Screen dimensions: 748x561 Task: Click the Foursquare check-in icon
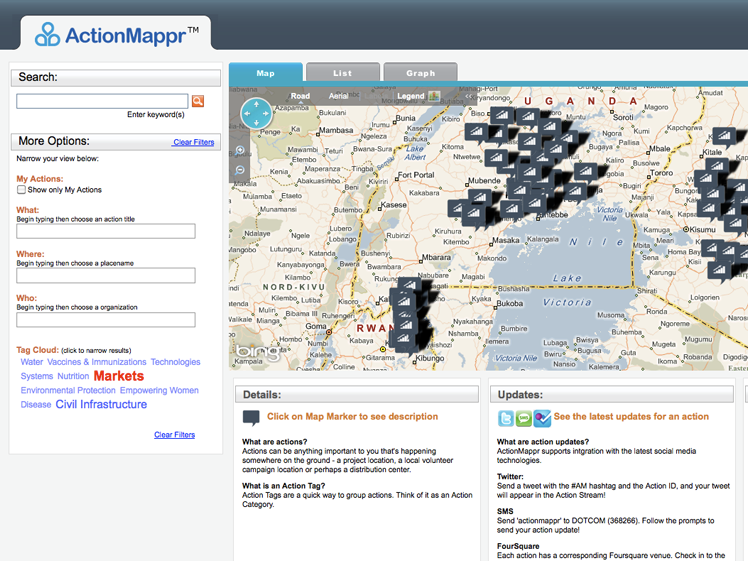pos(542,418)
